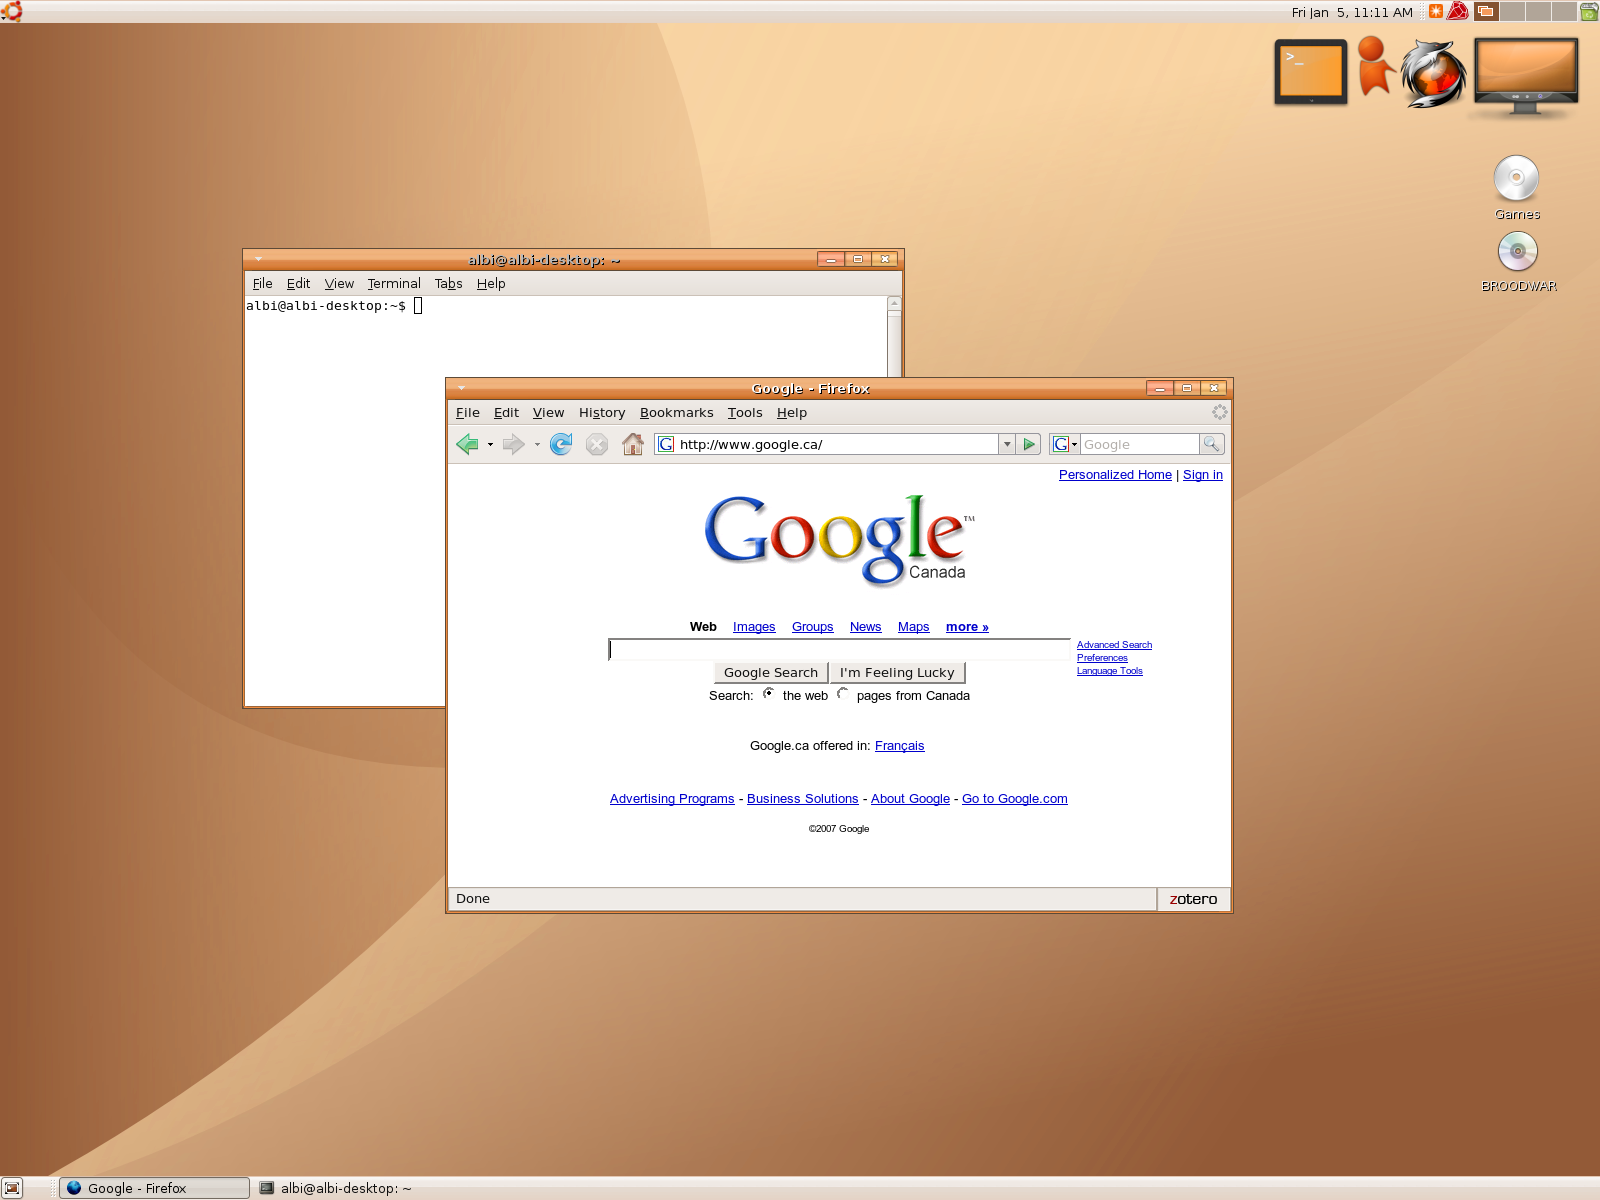Open the Firefox File menu
The height and width of the screenshot is (1200, 1600).
[468, 412]
